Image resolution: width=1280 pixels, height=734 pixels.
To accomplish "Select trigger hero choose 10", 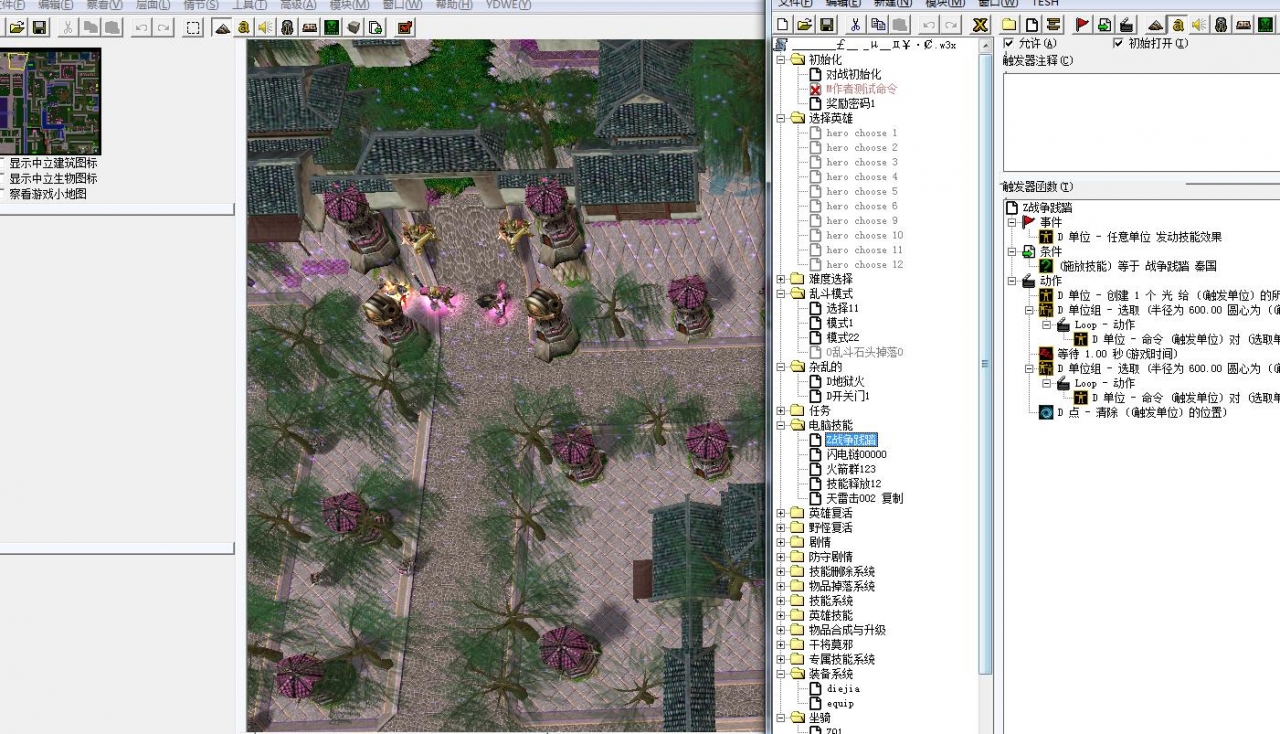I will (x=864, y=235).
